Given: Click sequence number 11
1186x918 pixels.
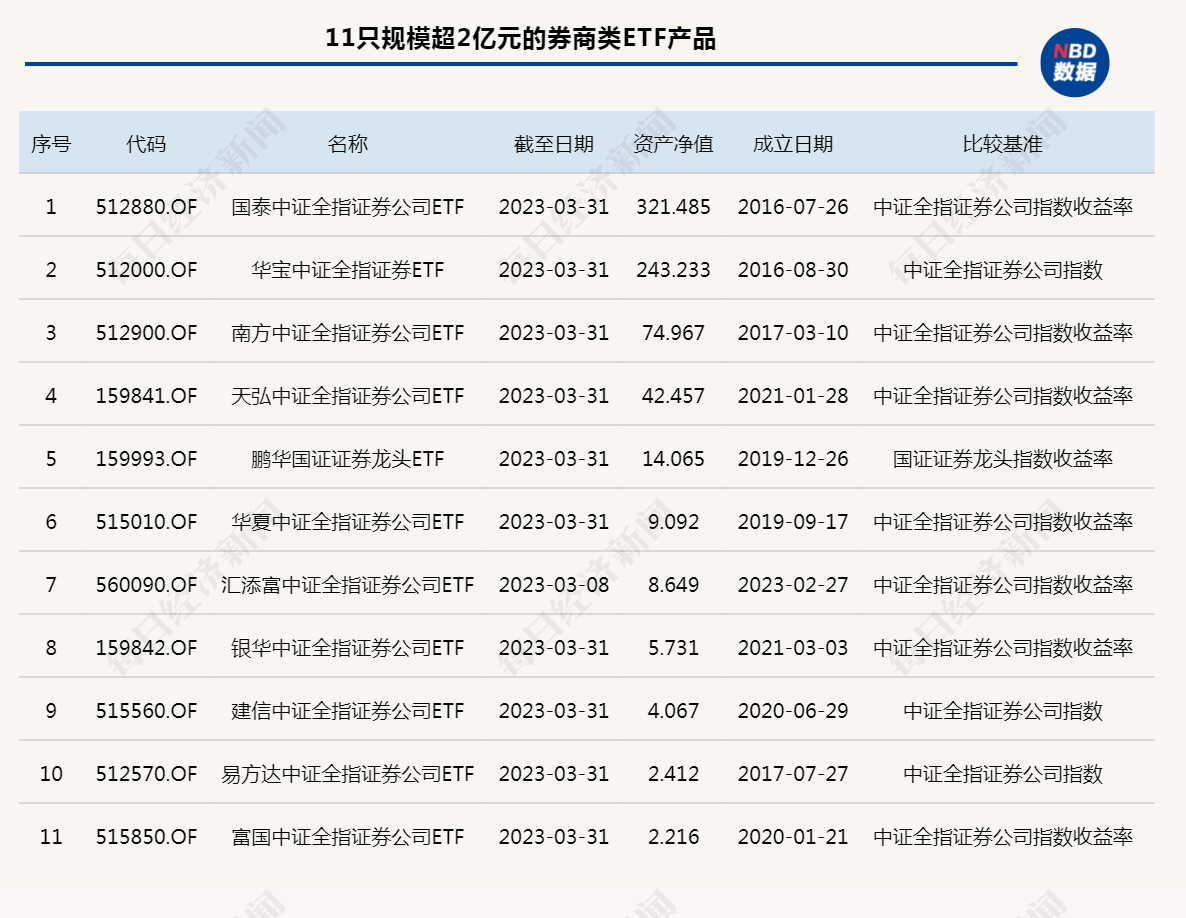Looking at the screenshot, I should pos(51,836).
